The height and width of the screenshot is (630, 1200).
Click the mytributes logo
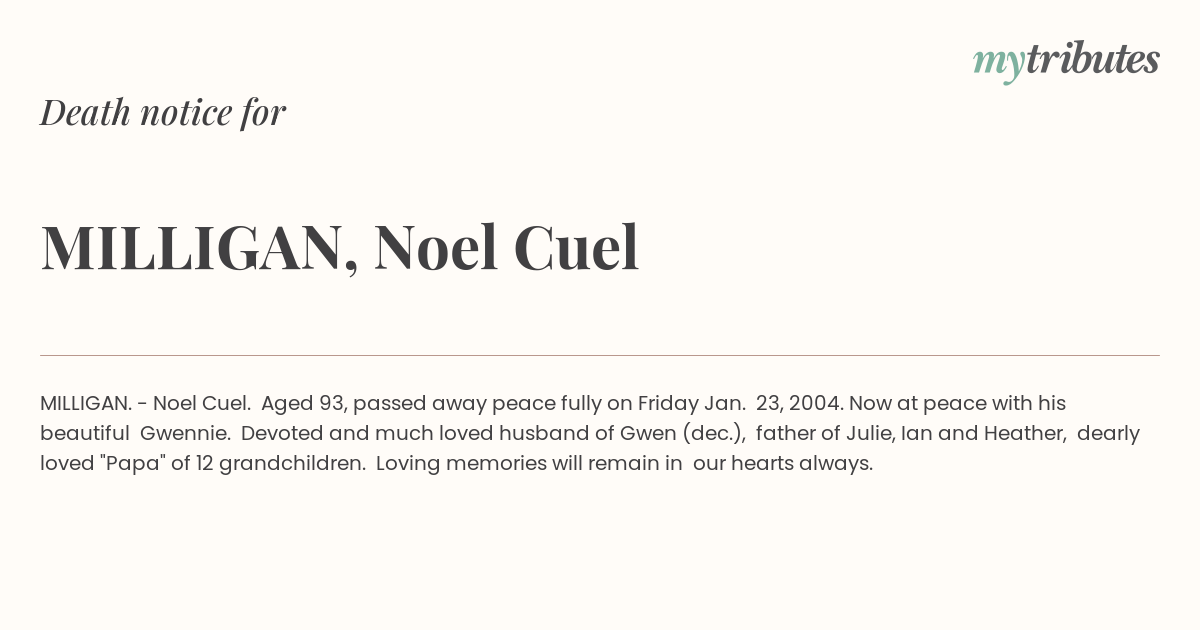click(x=1066, y=61)
